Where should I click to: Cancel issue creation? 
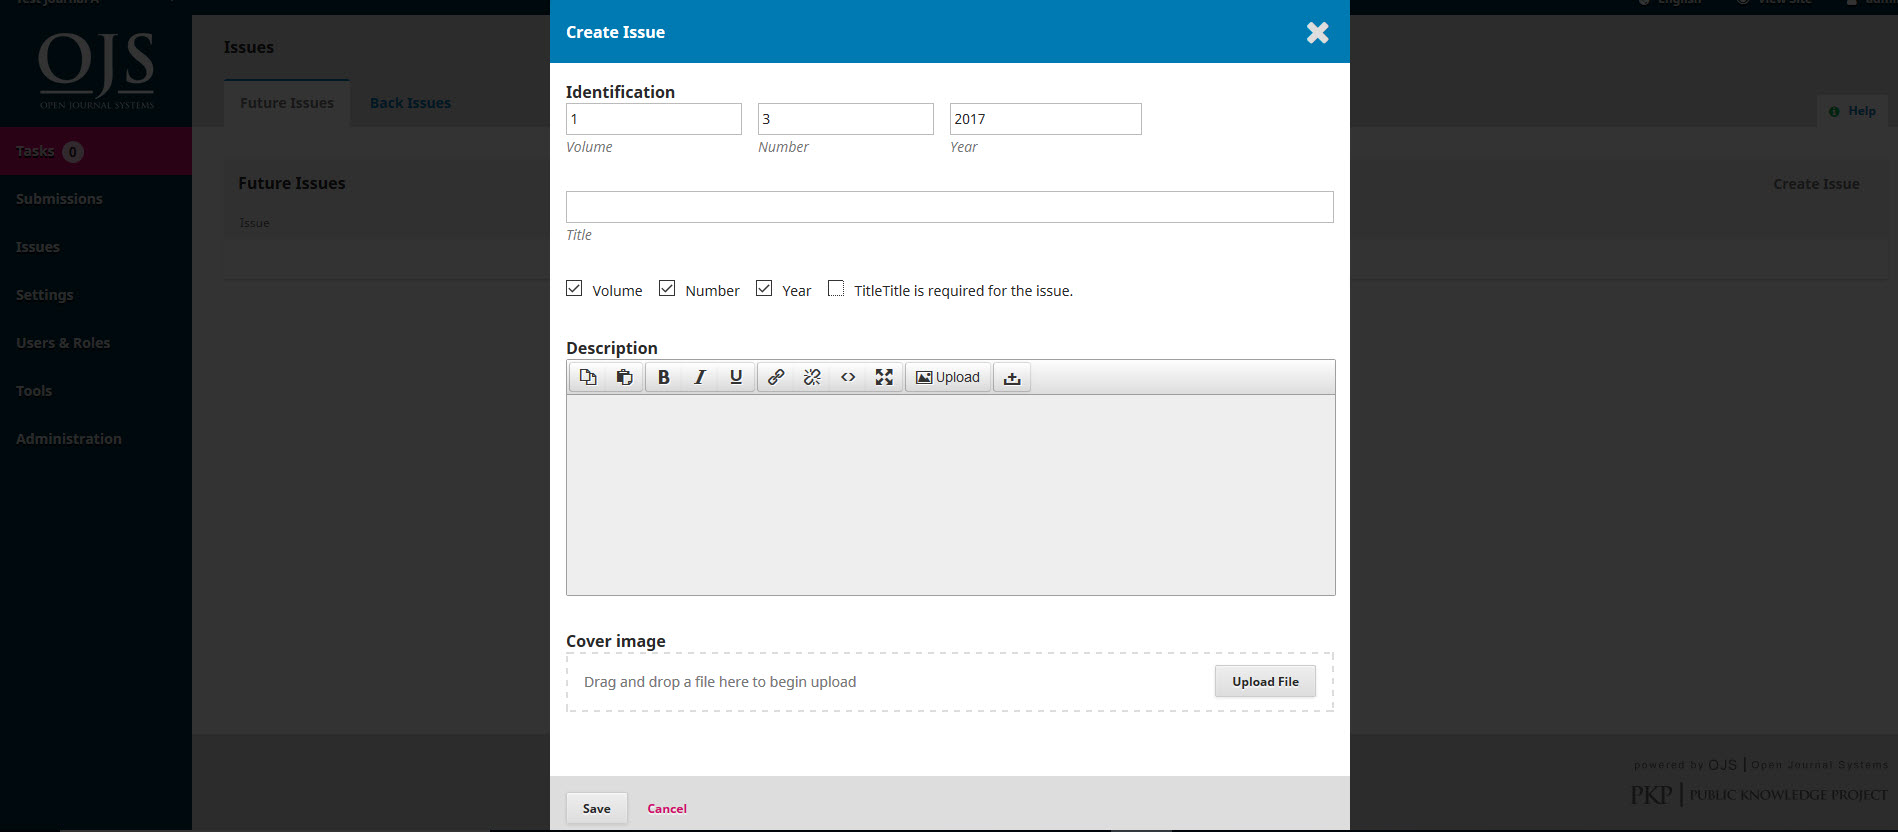click(x=667, y=808)
